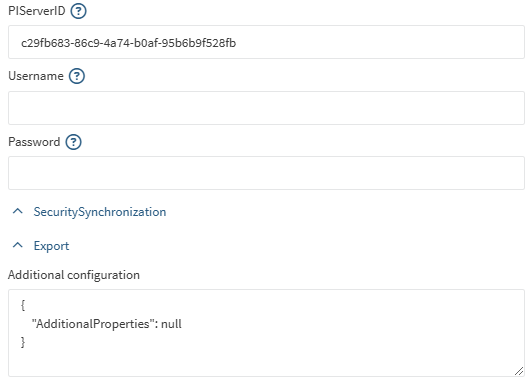Click the Password question mark icon
This screenshot has height=383, width=531.
73,142
